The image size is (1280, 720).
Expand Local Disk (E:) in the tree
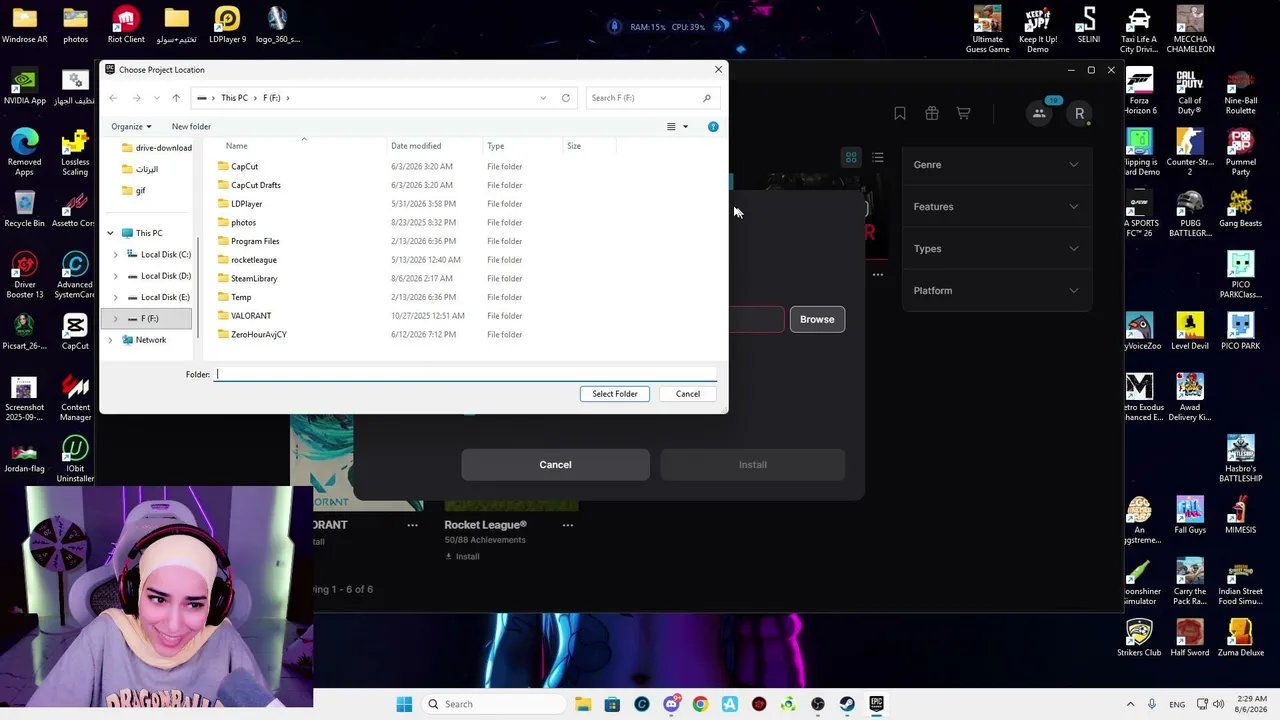coord(115,297)
